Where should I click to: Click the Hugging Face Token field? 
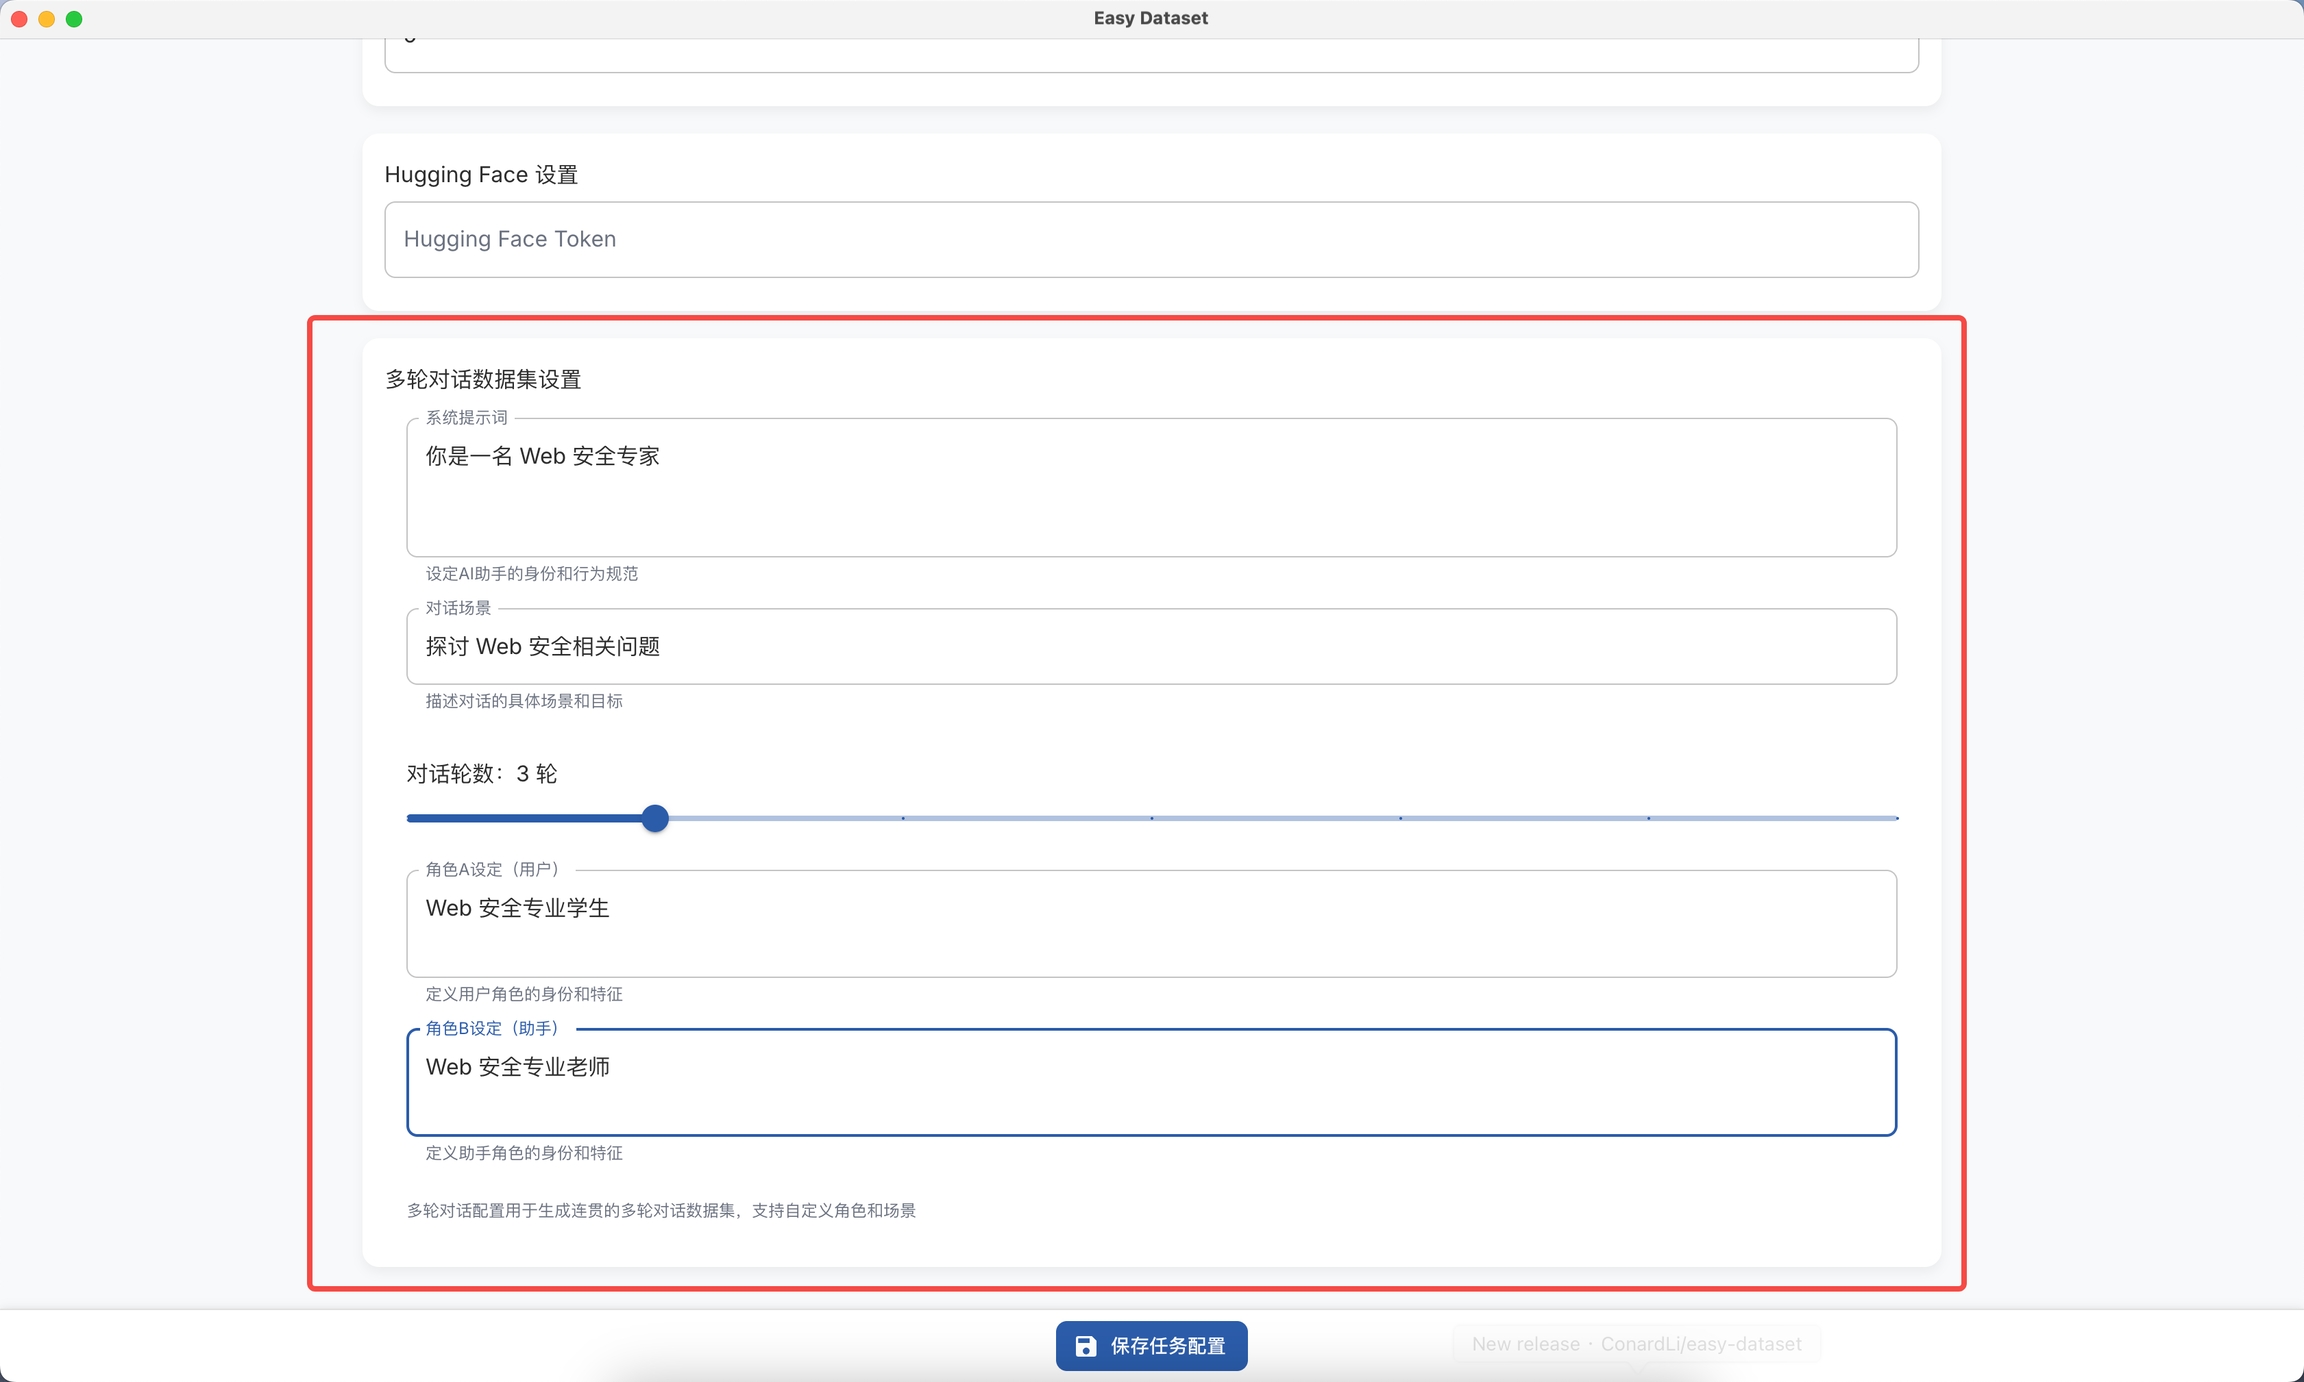1150,240
